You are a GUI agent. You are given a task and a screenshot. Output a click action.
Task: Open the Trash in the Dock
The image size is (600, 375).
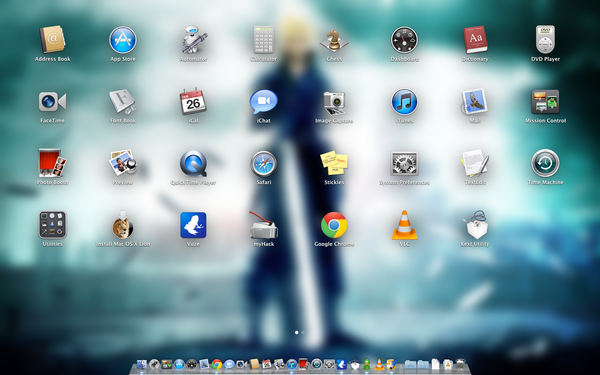tap(460, 364)
